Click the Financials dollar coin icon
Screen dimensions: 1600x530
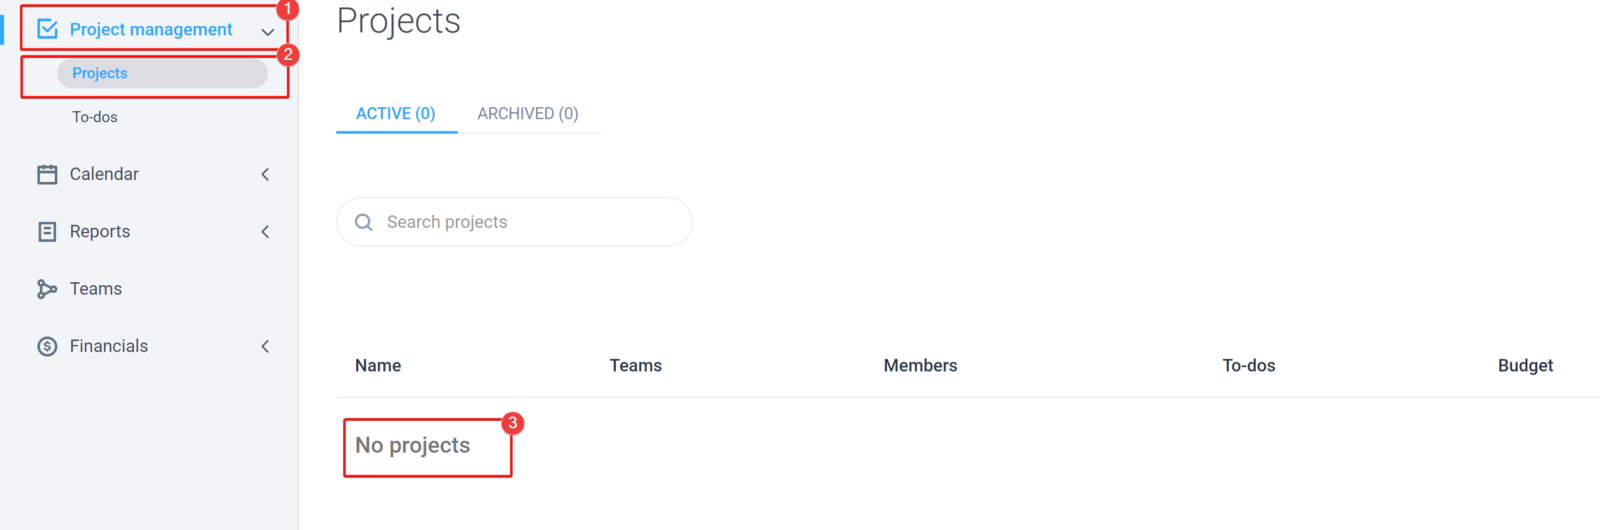click(x=47, y=346)
